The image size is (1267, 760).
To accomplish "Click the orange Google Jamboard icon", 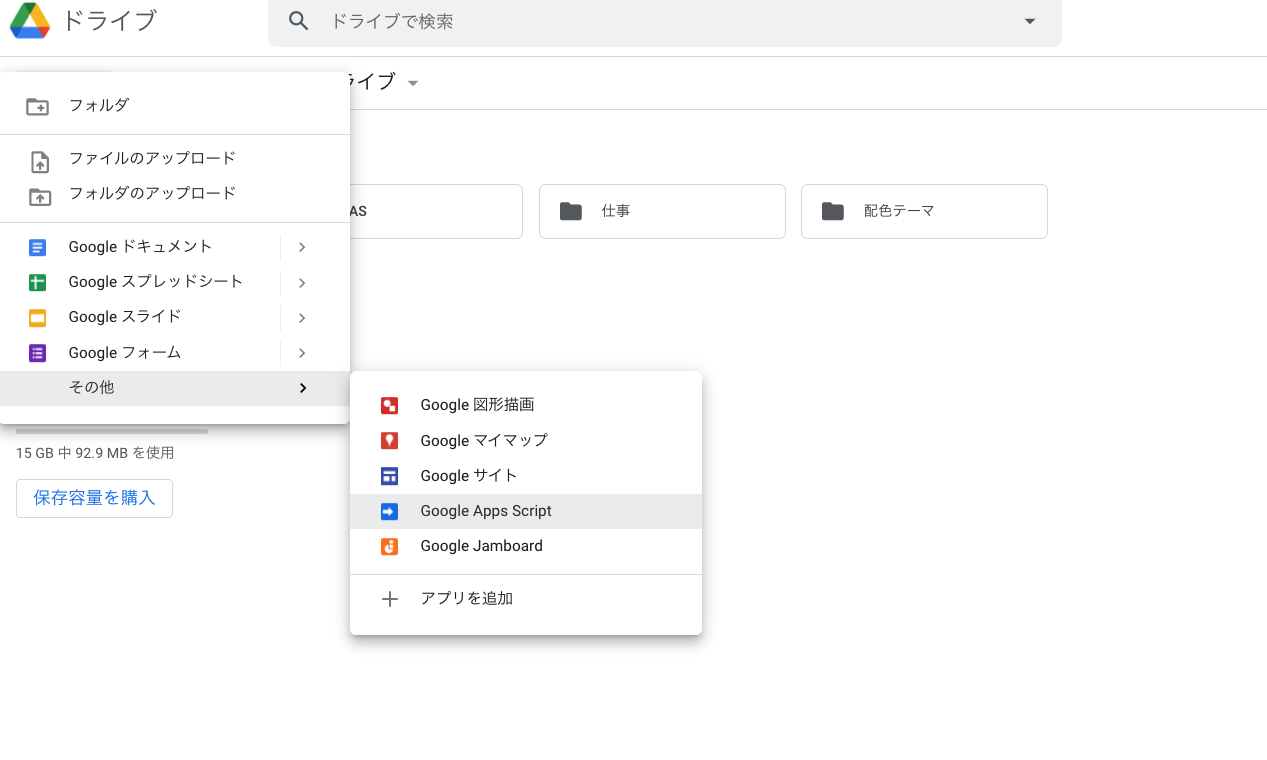I will click(x=390, y=547).
